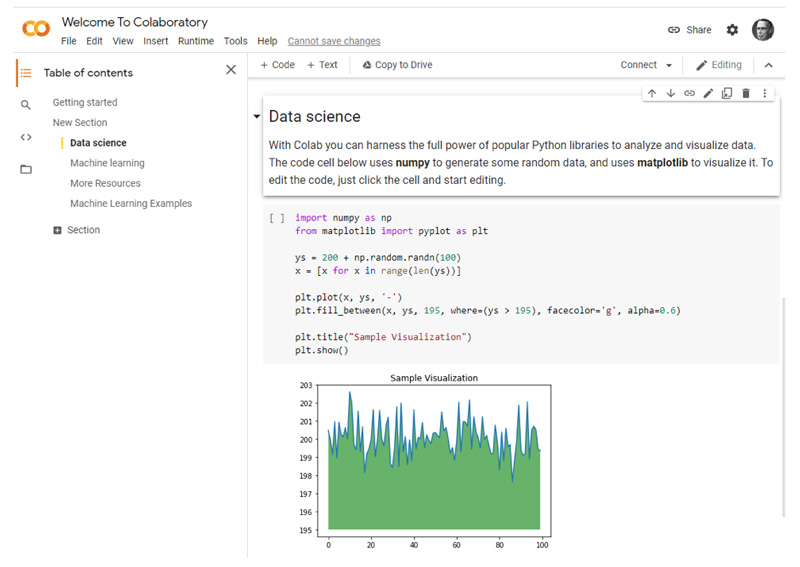Click in the import numpy code line
800x567 pixels.
coord(343,217)
